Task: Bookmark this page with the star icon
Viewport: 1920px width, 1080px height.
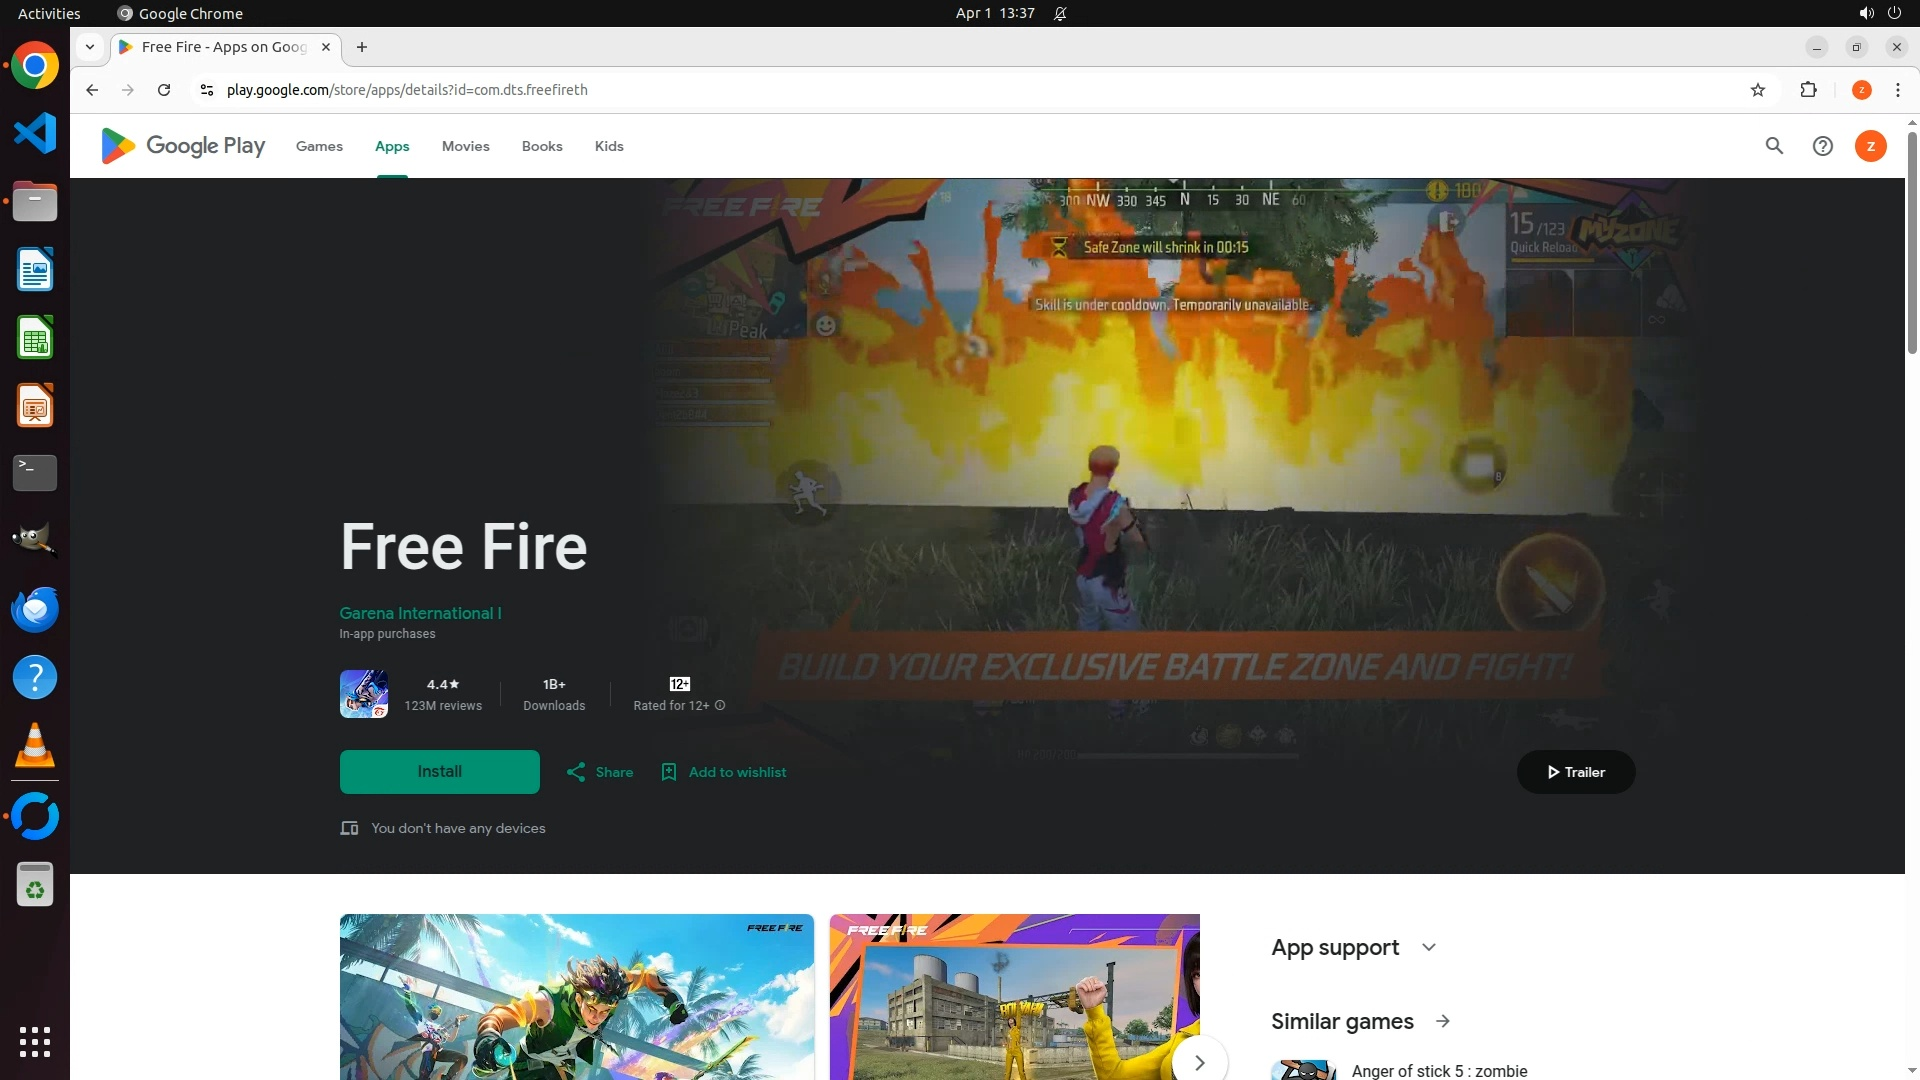Action: coord(1758,90)
